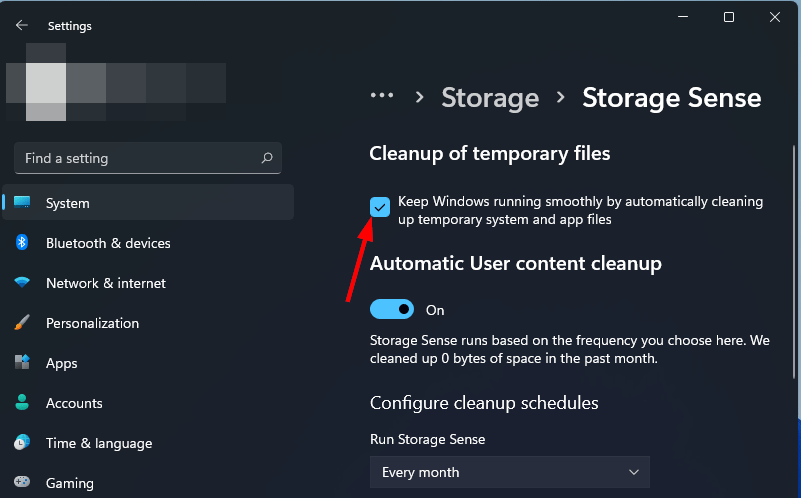Screen dimensions: 801x498
Task: Turn off Automatic User content cleanup toggle
Action: [x=392, y=309]
